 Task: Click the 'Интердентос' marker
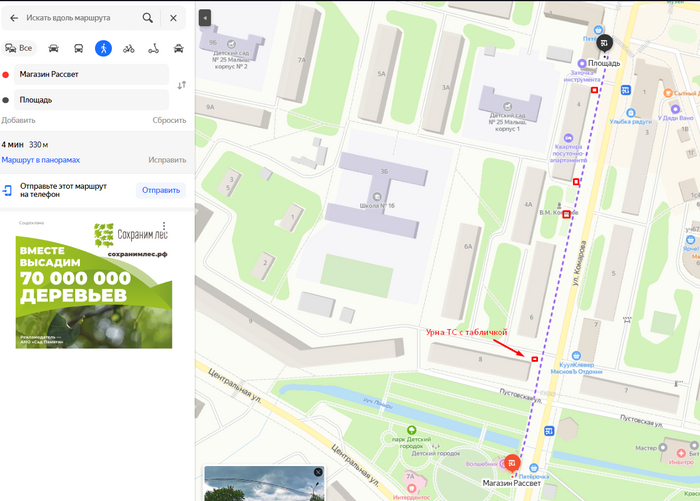click(x=412, y=488)
